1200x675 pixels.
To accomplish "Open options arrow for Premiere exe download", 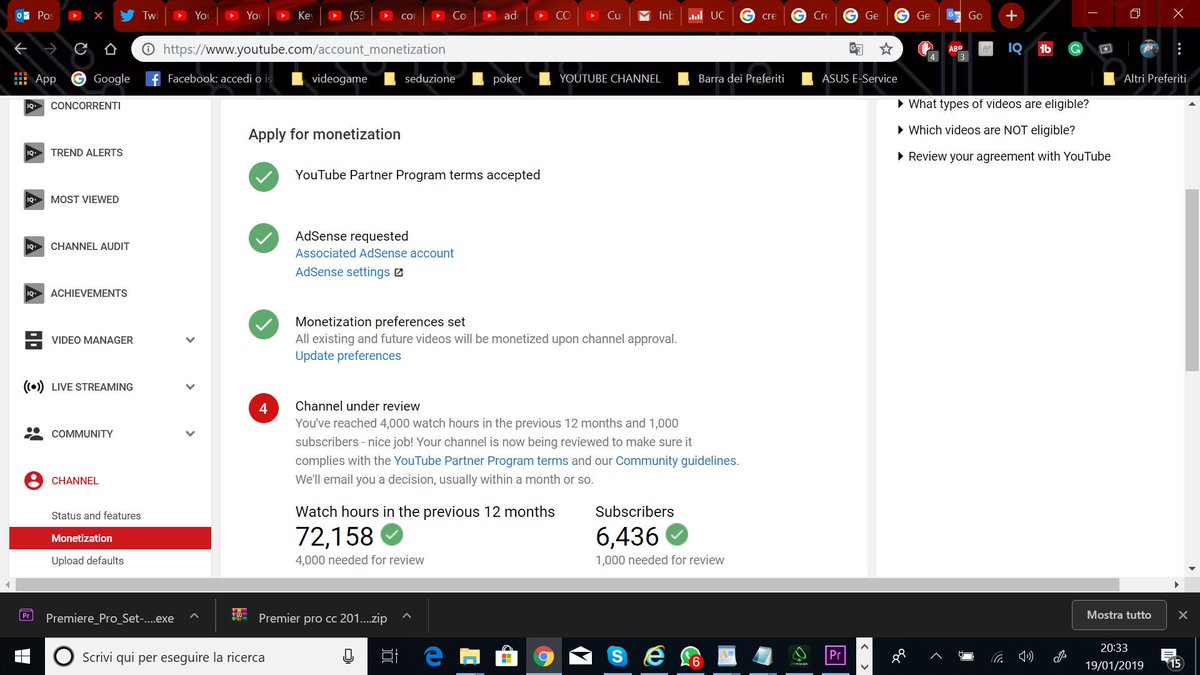I will (x=195, y=617).
